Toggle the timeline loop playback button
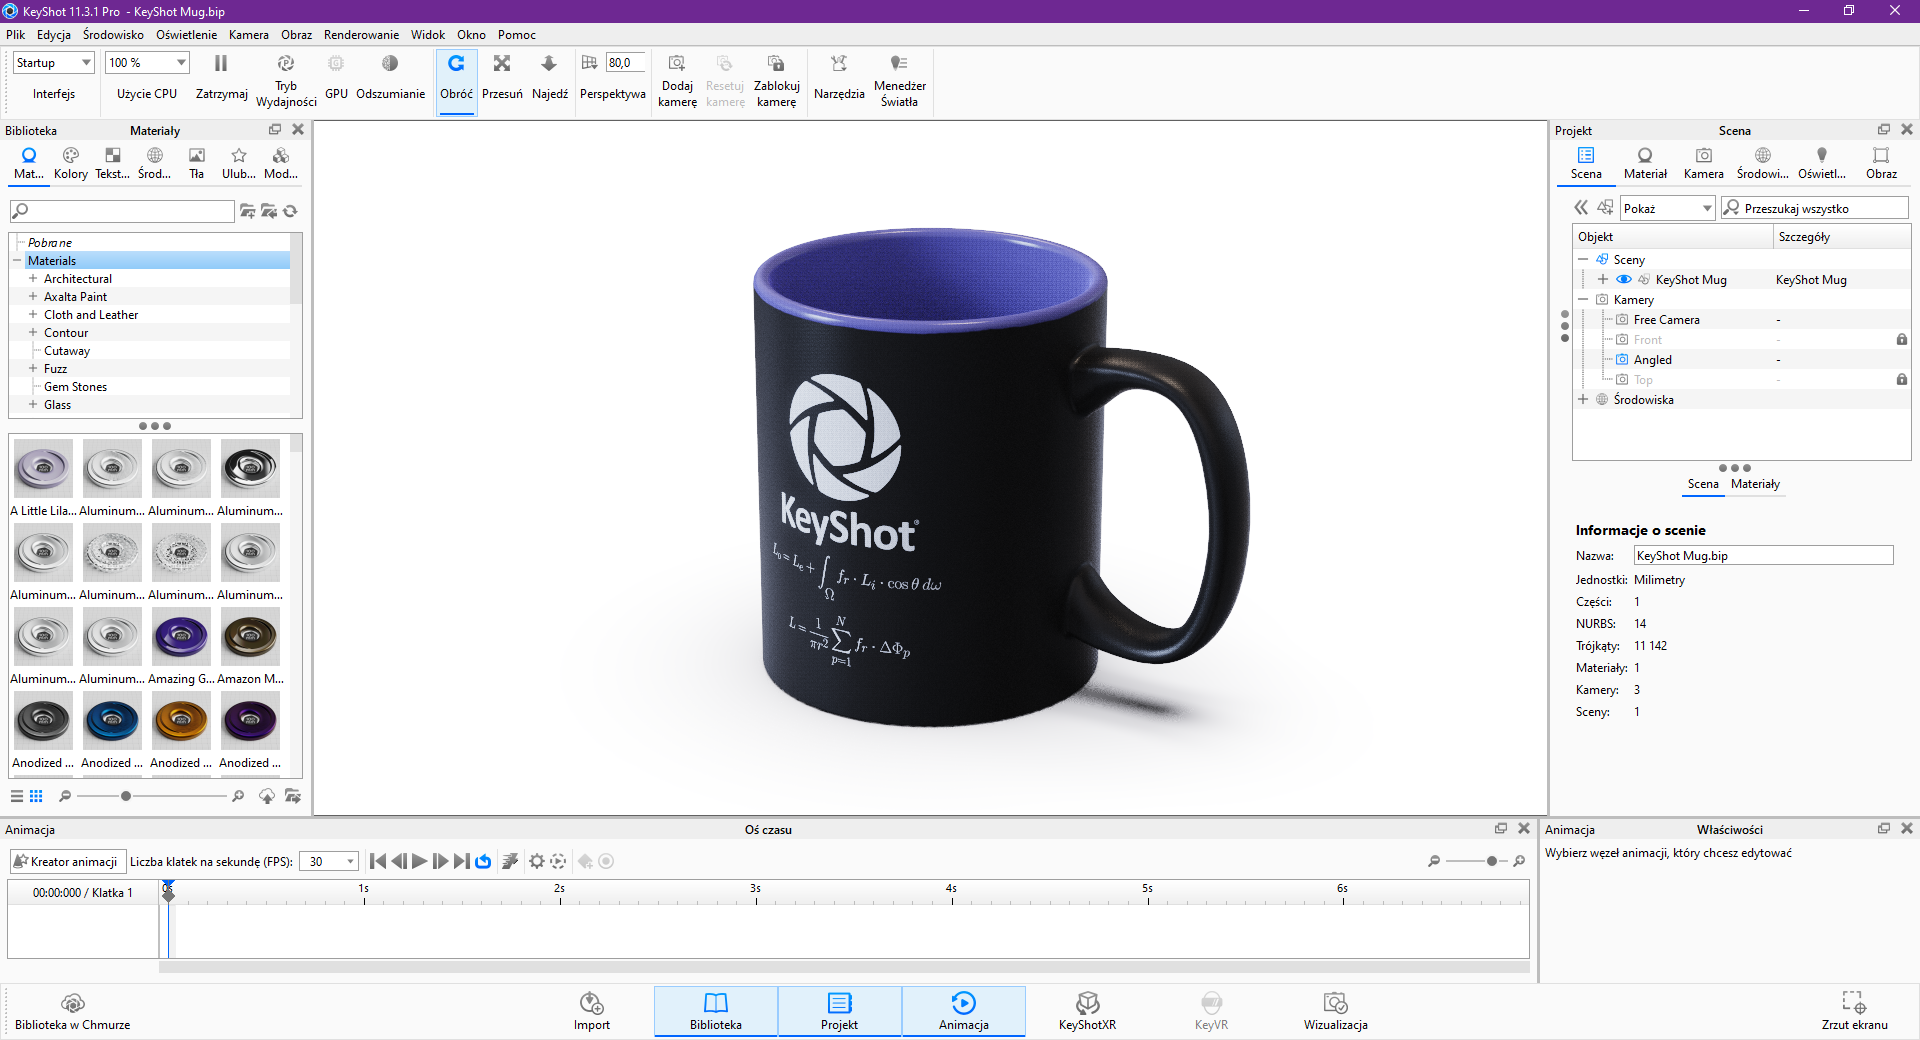The width and height of the screenshot is (1920, 1040). (484, 861)
